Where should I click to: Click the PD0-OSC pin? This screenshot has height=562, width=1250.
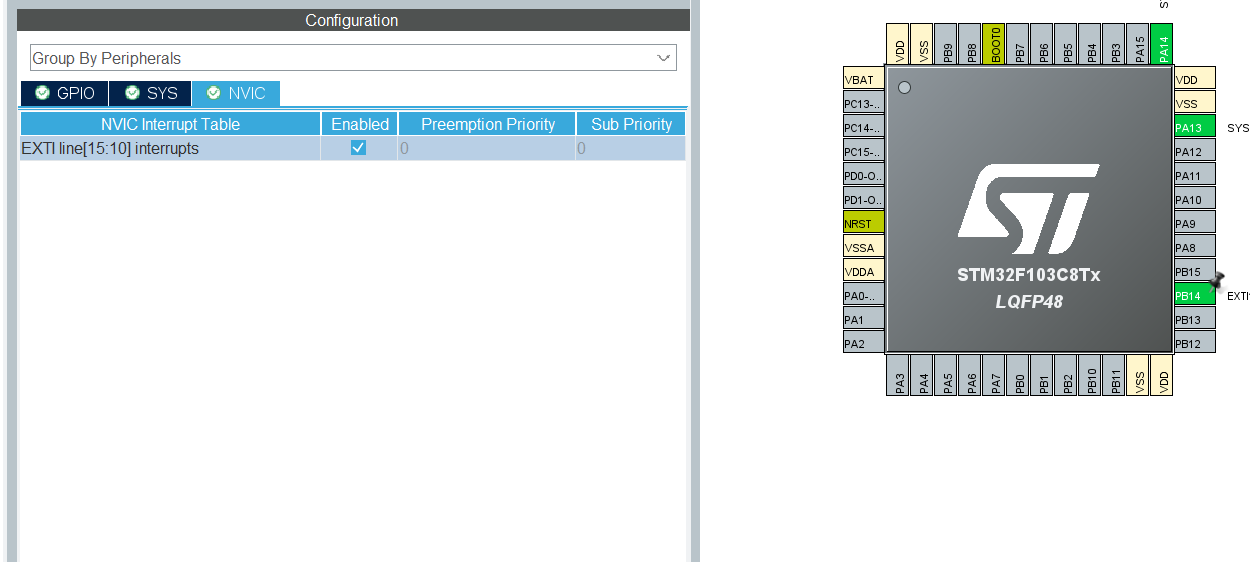point(864,175)
